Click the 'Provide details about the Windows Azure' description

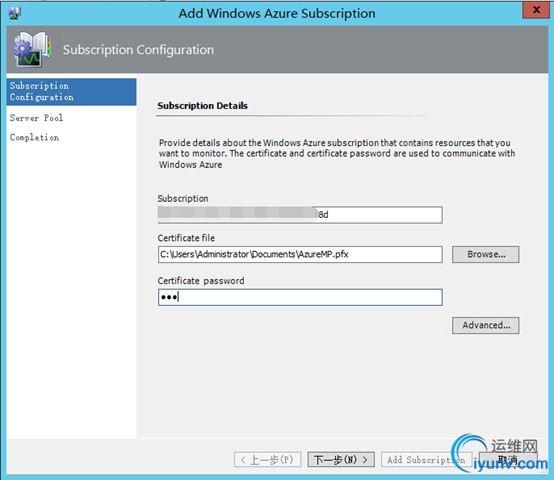[x=337, y=154]
